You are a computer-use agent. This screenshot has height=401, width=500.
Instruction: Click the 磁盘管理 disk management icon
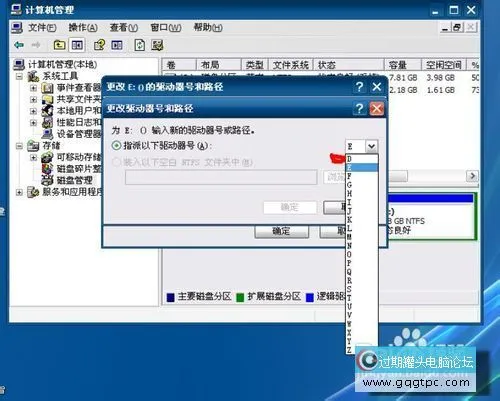tap(47, 180)
